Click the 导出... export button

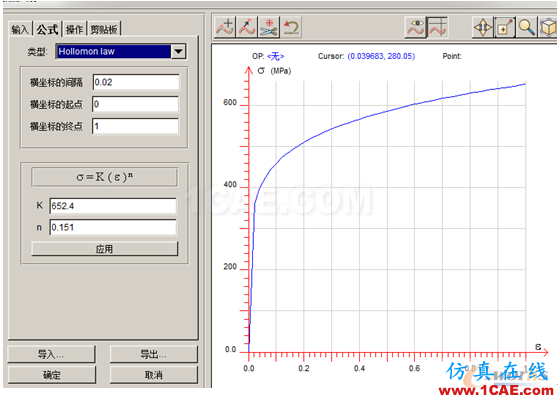tap(153, 354)
